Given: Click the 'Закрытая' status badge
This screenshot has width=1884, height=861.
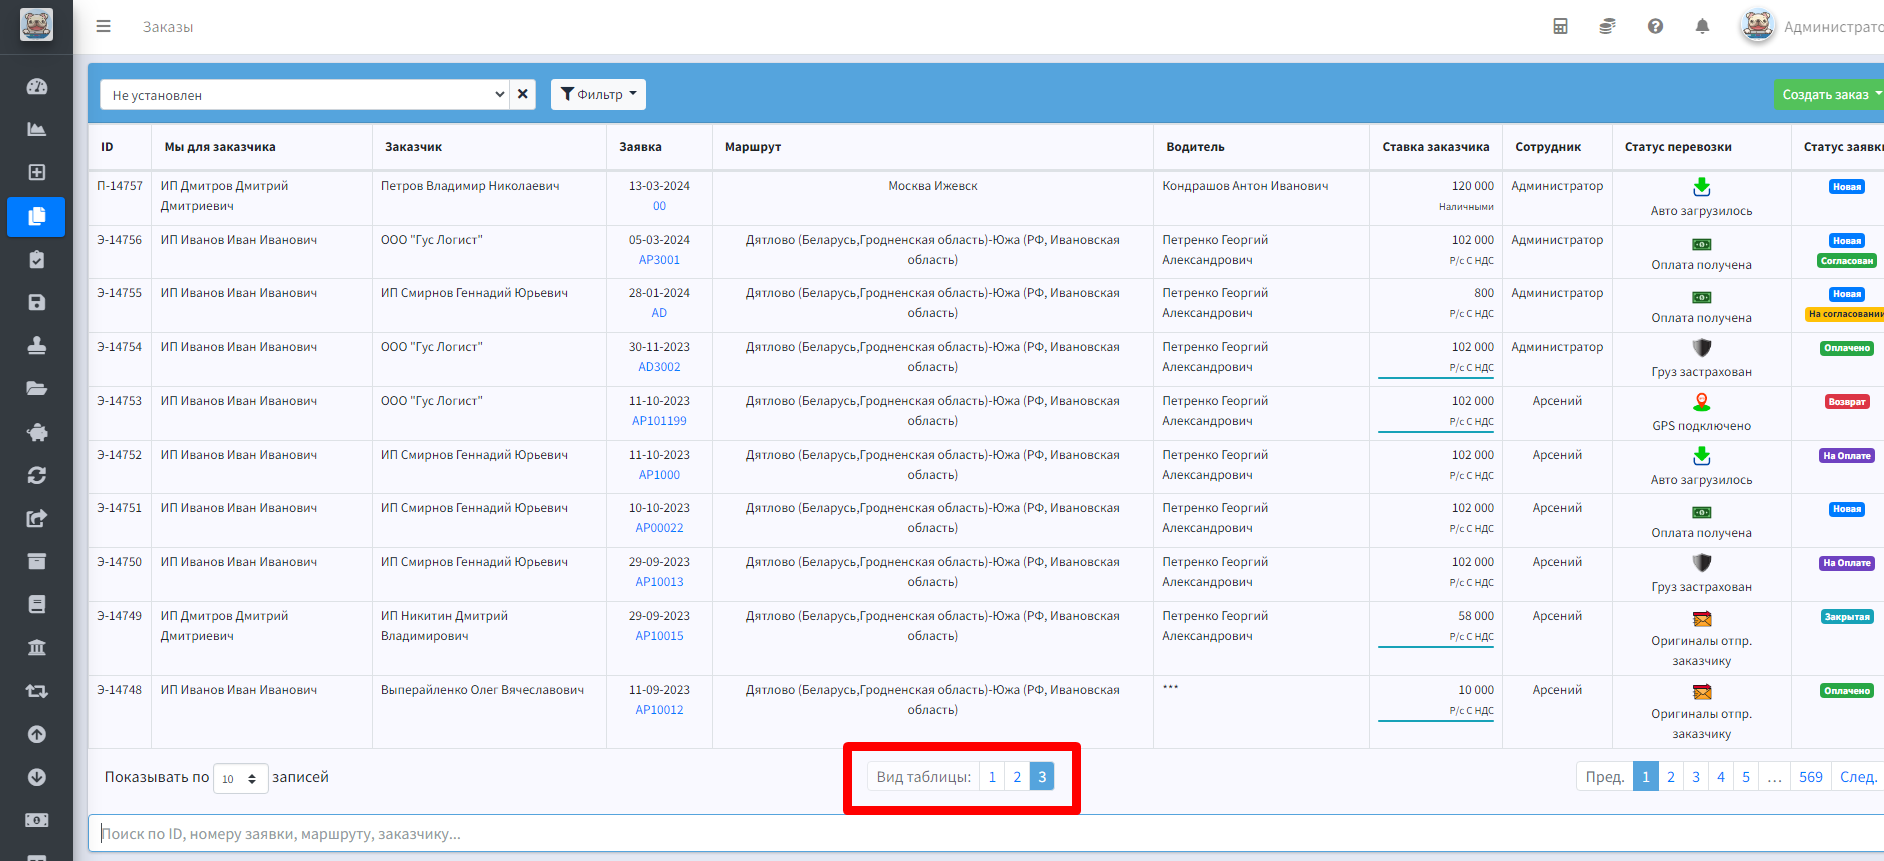Looking at the screenshot, I should point(1846,617).
